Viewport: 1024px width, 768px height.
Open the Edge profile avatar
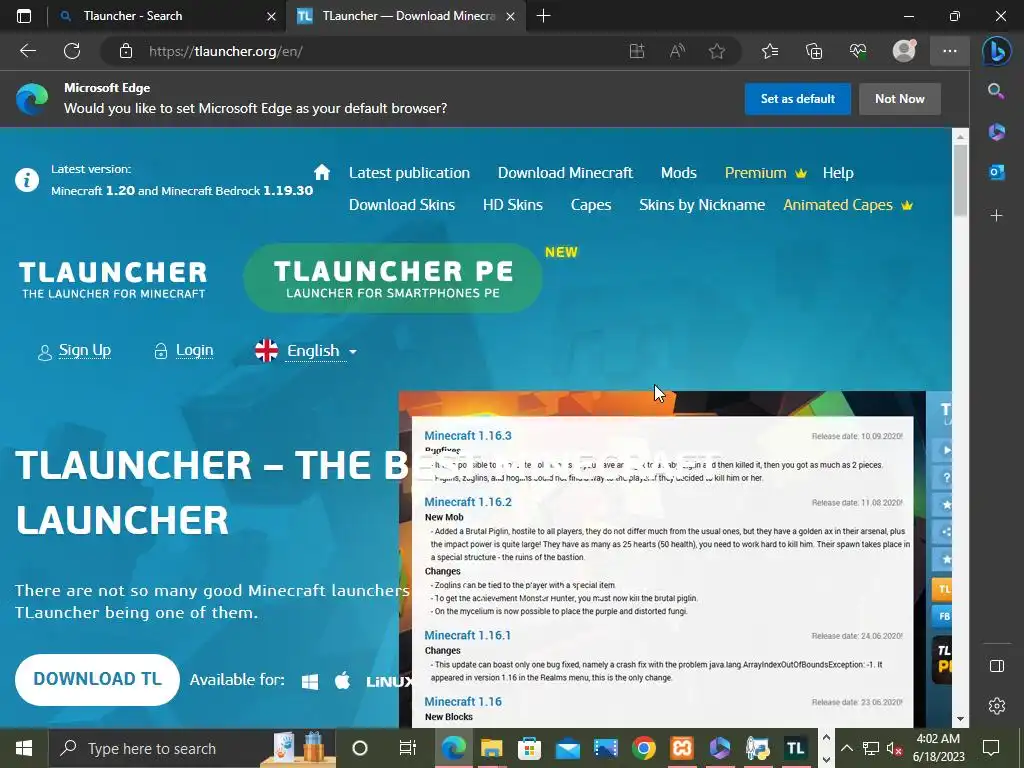point(904,51)
